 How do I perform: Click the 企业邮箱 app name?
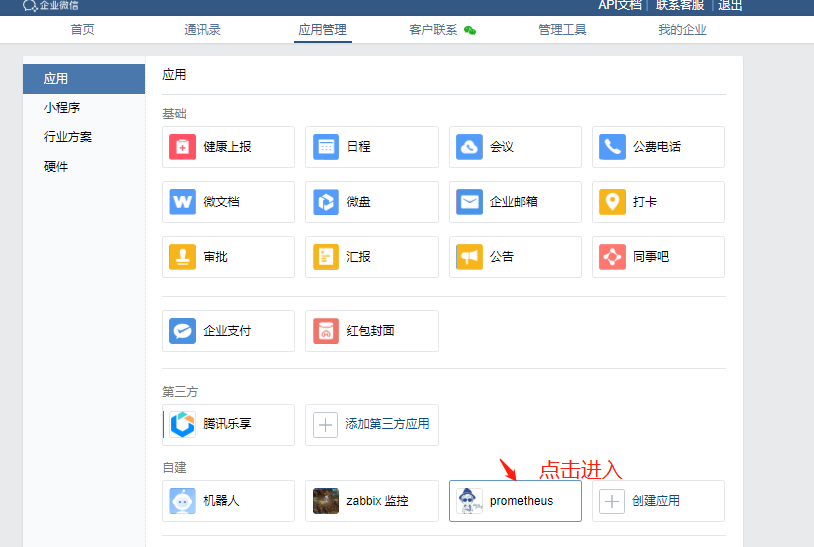pos(513,202)
